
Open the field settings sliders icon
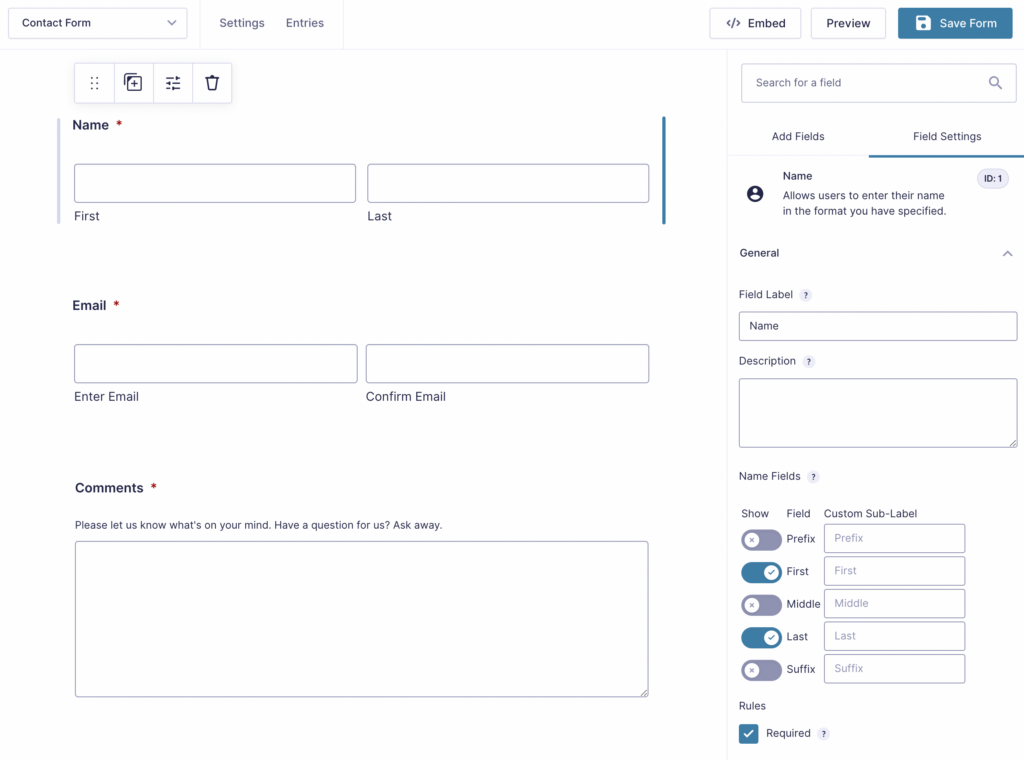(172, 83)
